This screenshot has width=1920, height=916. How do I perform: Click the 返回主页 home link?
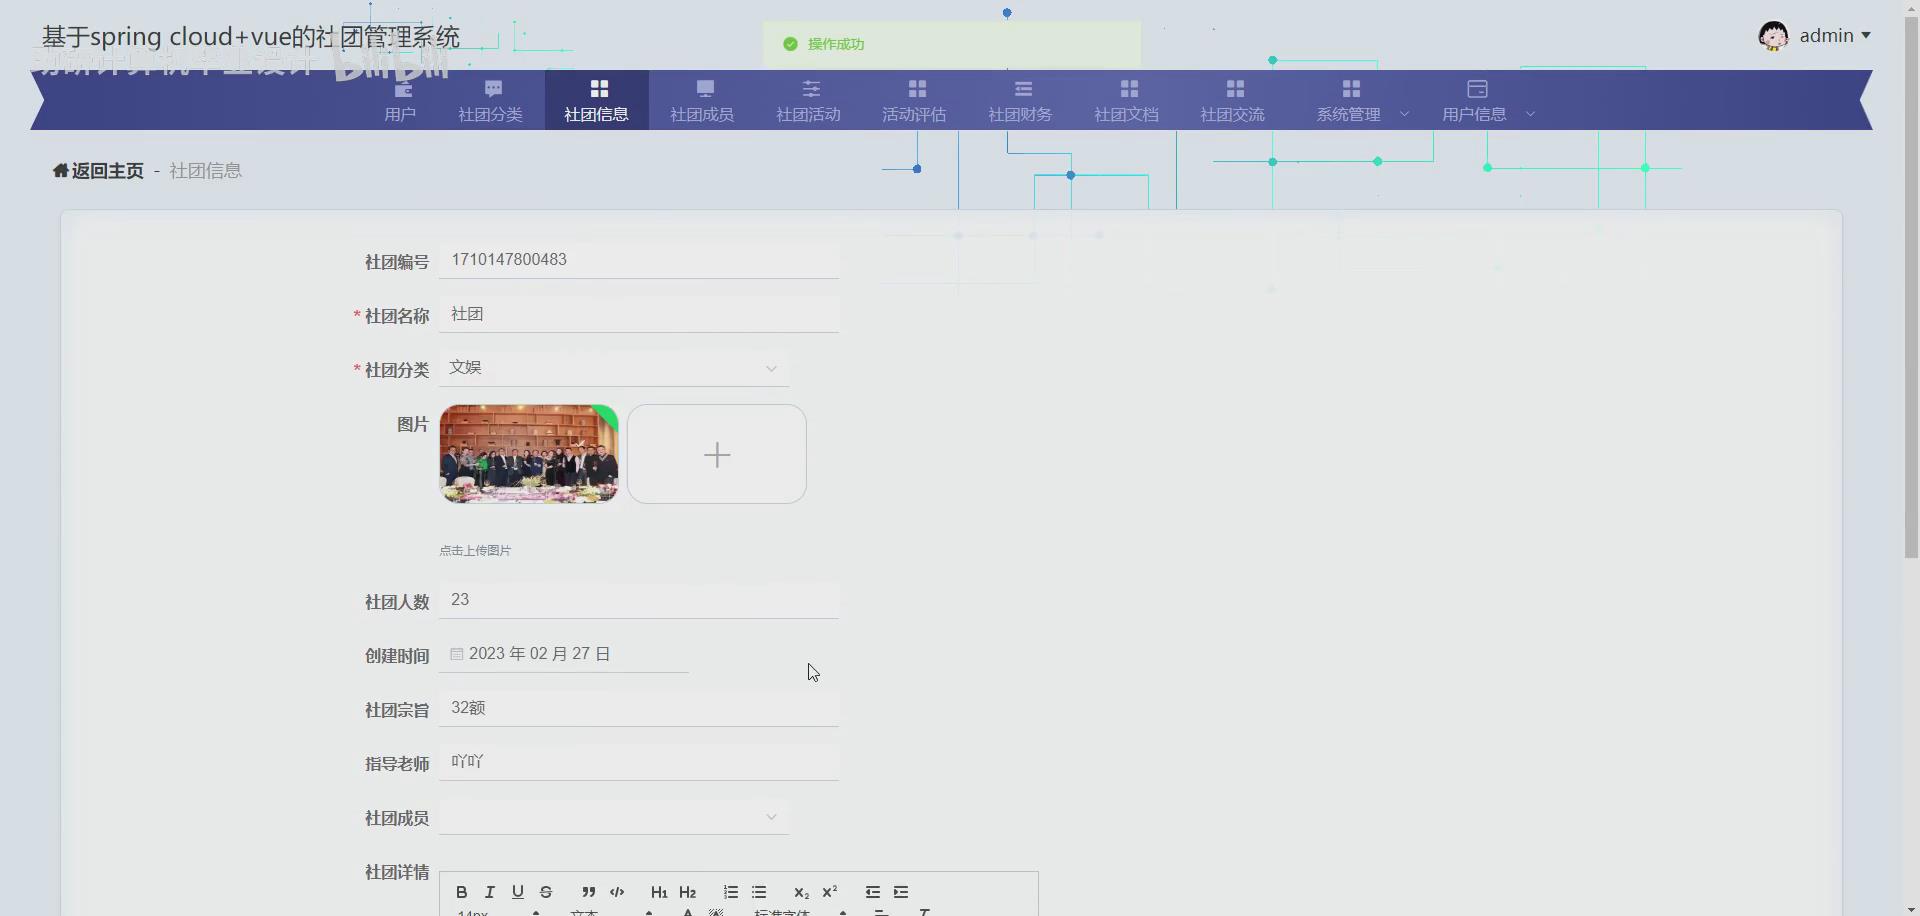point(98,170)
